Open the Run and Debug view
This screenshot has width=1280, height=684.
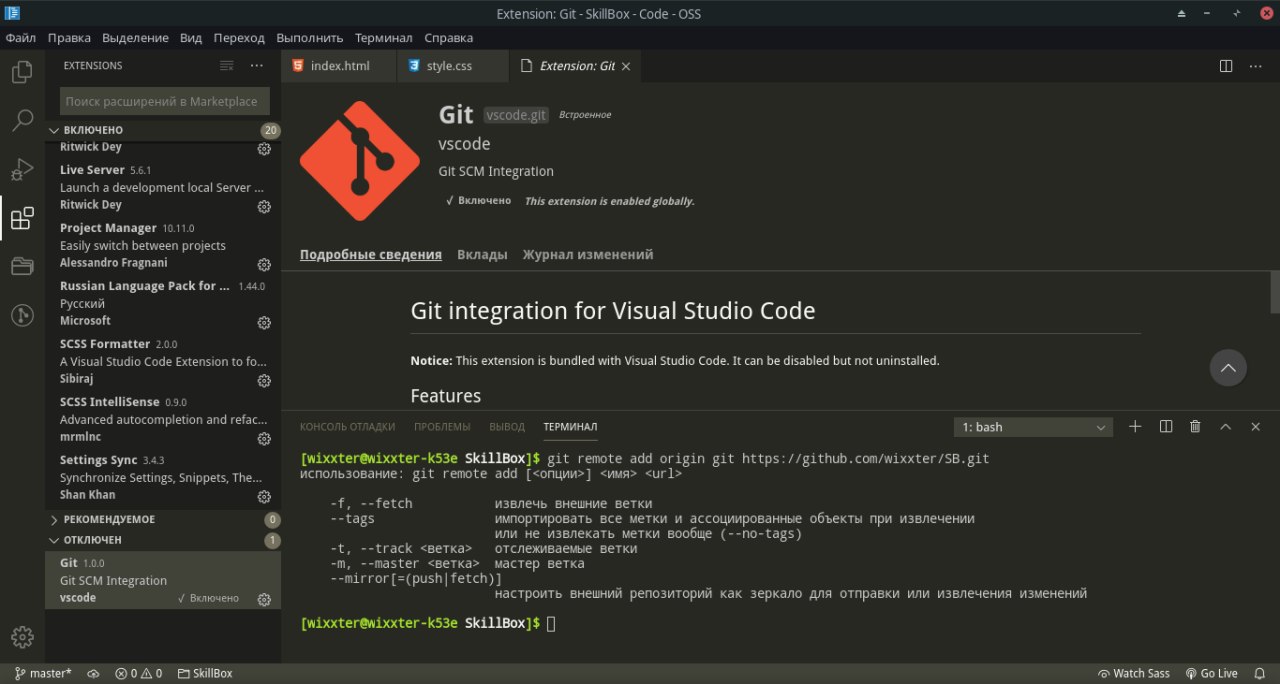(22, 169)
